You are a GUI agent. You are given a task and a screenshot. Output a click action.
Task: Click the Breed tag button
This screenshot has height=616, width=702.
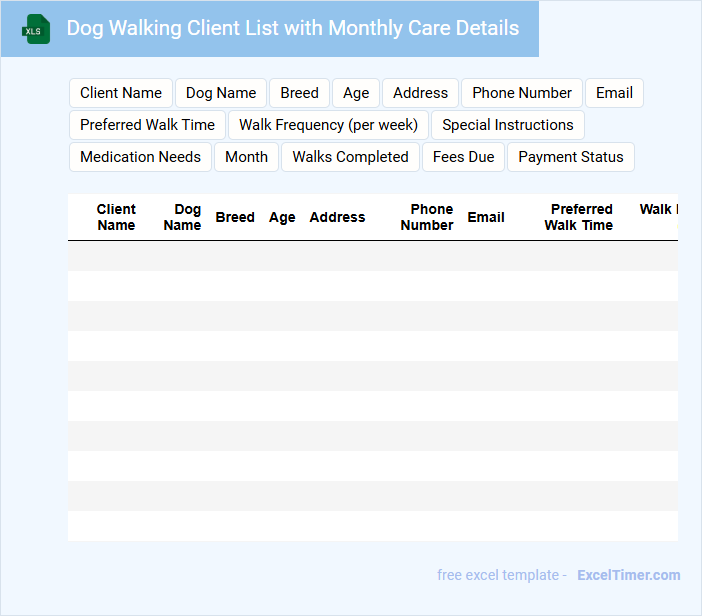point(299,93)
